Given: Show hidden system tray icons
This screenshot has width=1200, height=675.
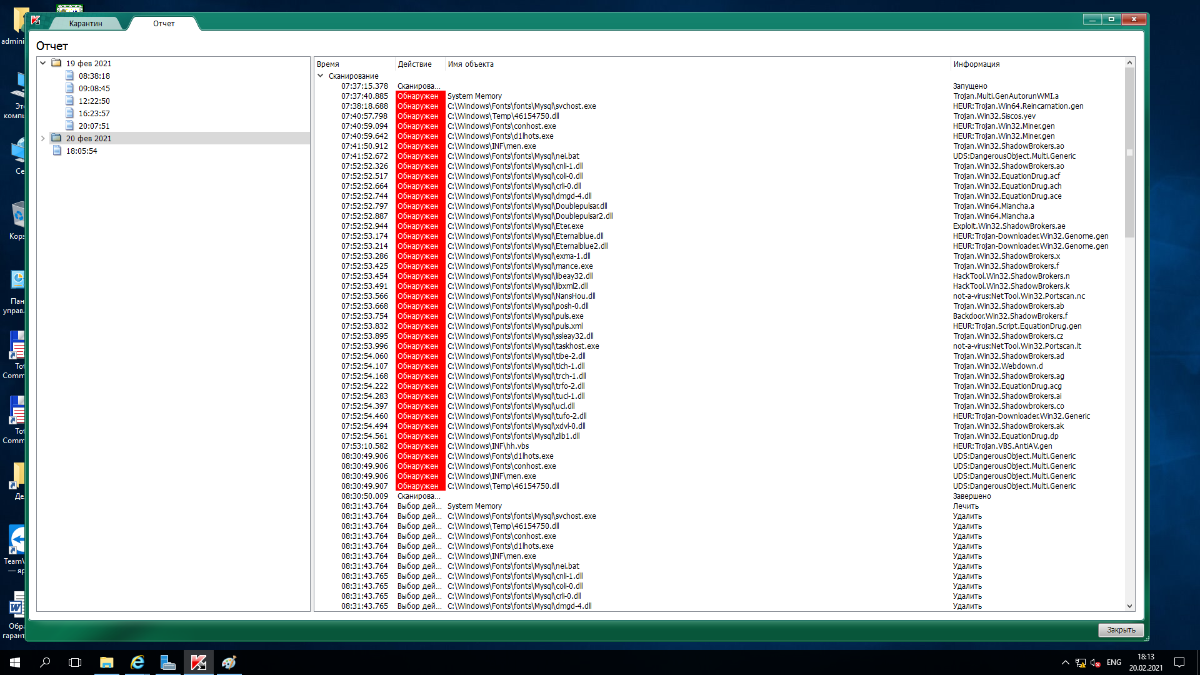Looking at the screenshot, I should click(x=1063, y=662).
